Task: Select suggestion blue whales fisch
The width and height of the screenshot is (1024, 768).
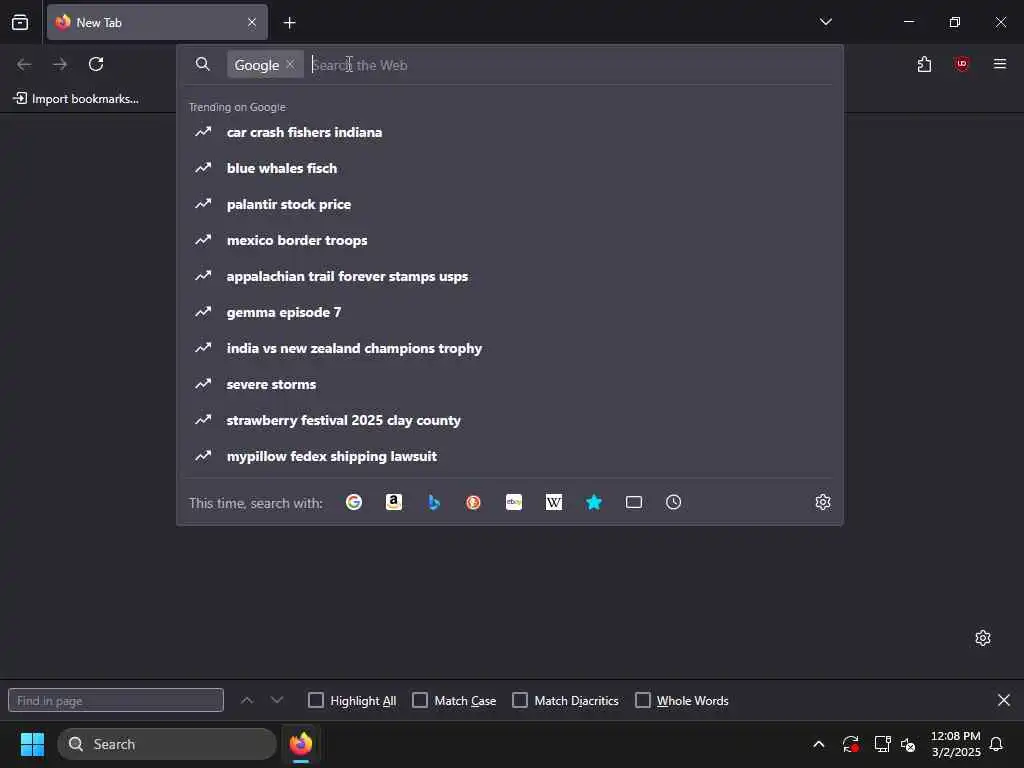Action: click(509, 168)
